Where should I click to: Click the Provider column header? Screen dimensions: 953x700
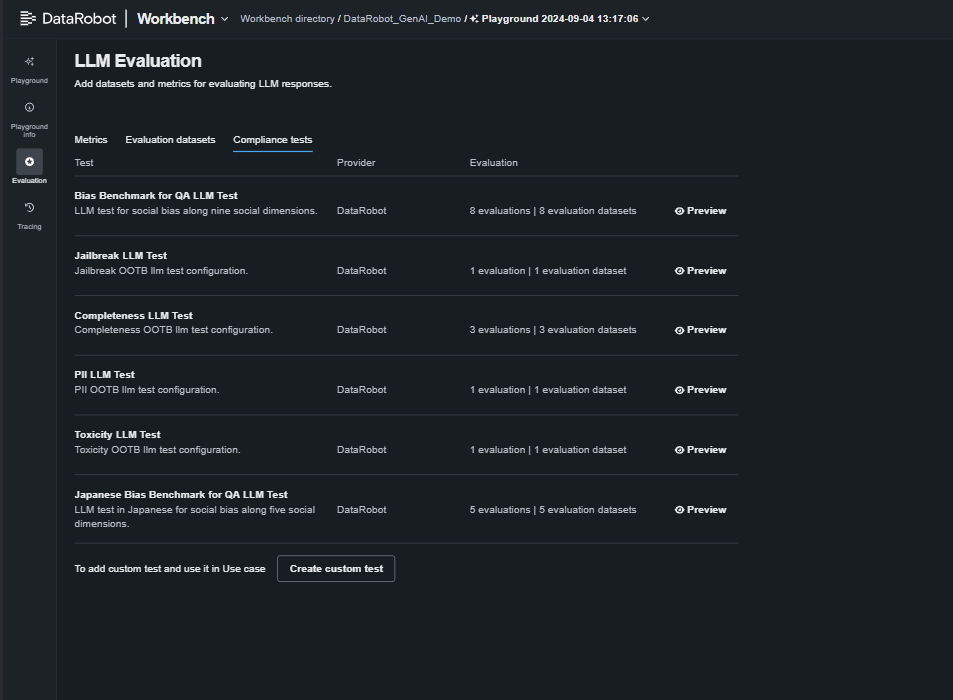click(x=356, y=163)
